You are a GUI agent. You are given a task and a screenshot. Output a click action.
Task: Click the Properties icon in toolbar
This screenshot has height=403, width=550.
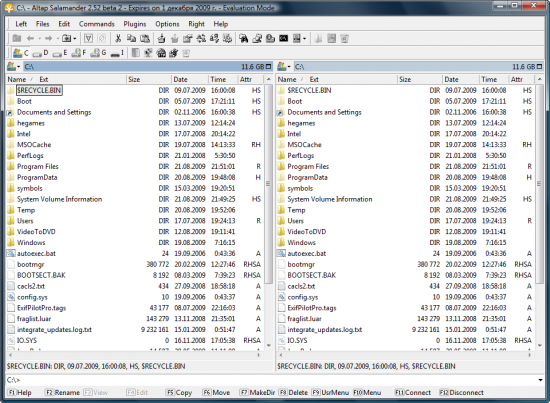pos(188,39)
